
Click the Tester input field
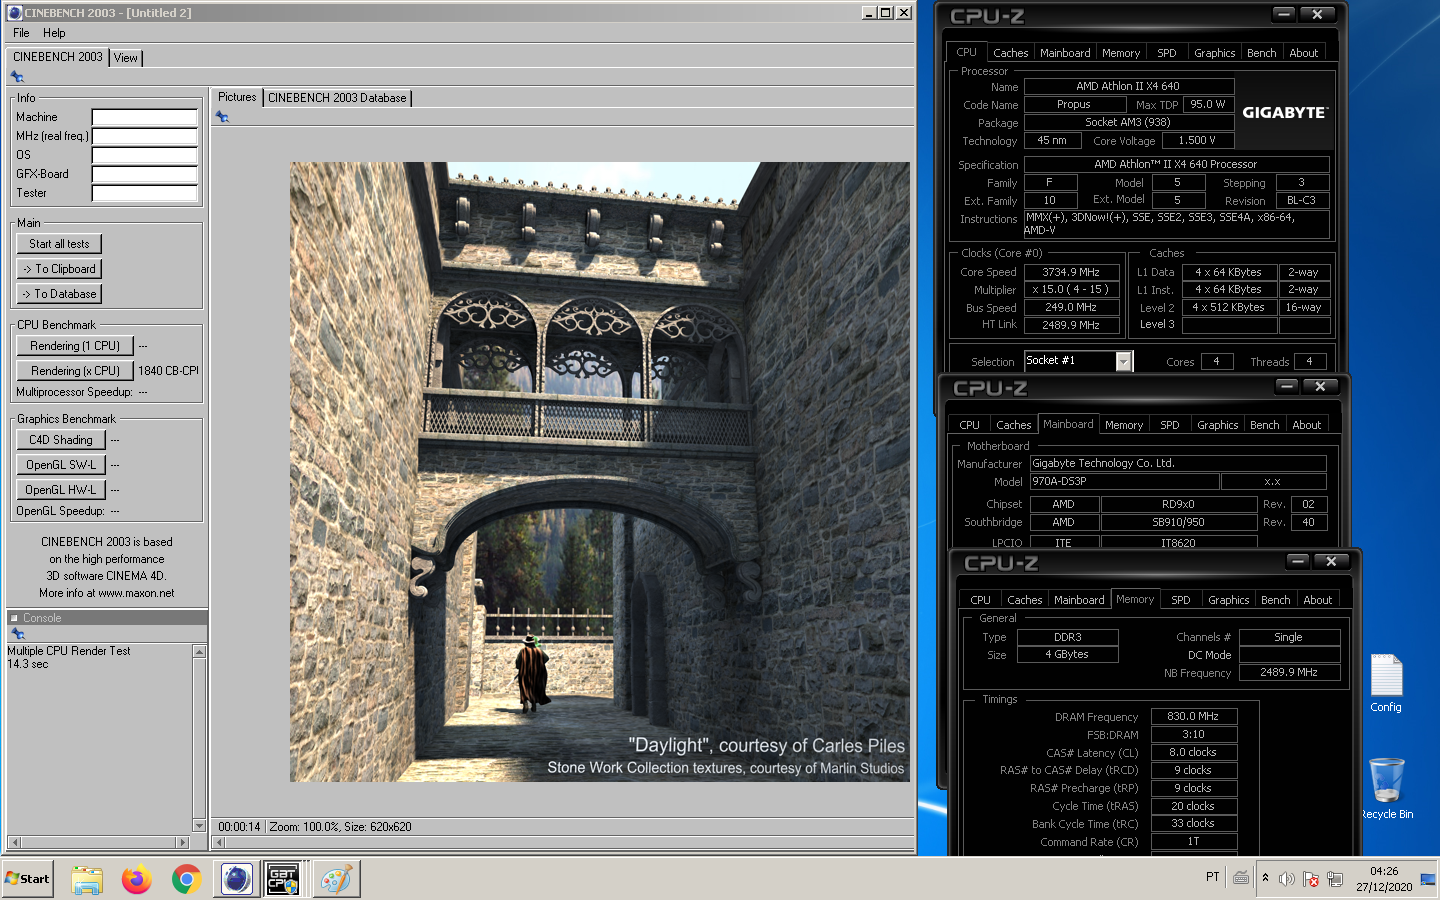tap(145, 193)
